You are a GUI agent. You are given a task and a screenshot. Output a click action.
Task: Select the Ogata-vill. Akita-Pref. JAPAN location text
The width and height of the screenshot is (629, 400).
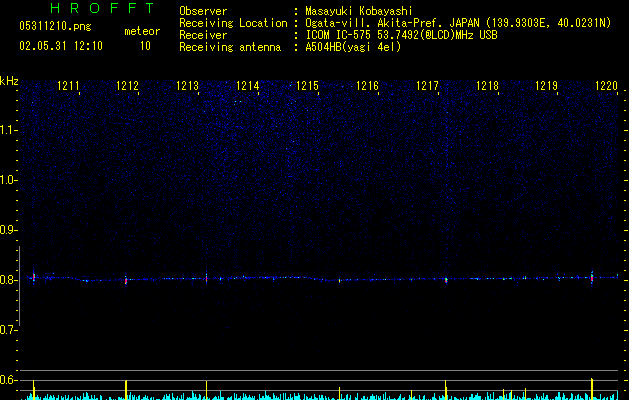point(458,23)
